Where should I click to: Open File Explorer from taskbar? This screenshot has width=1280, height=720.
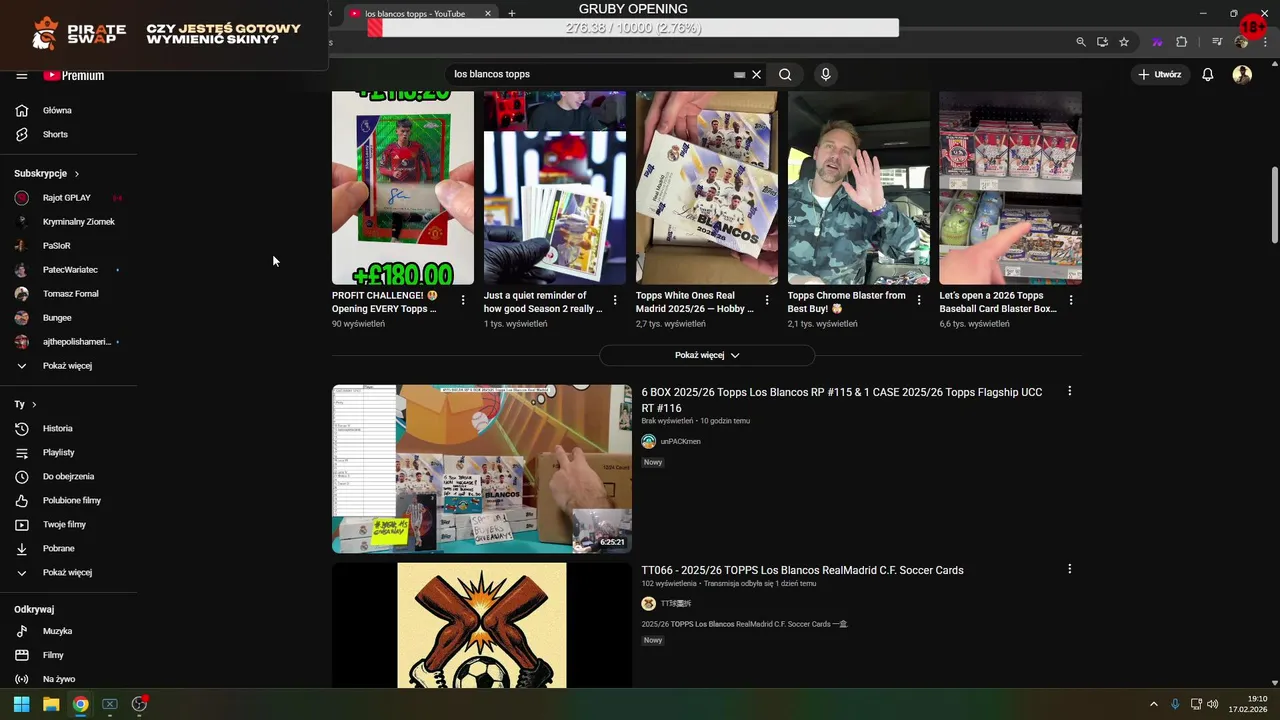[x=51, y=704]
